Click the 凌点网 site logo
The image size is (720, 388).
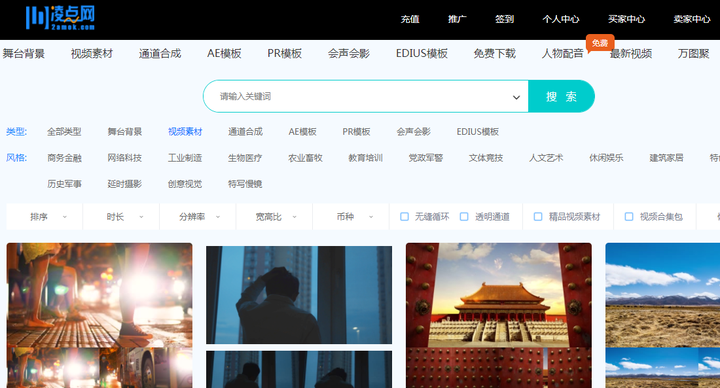(60, 17)
